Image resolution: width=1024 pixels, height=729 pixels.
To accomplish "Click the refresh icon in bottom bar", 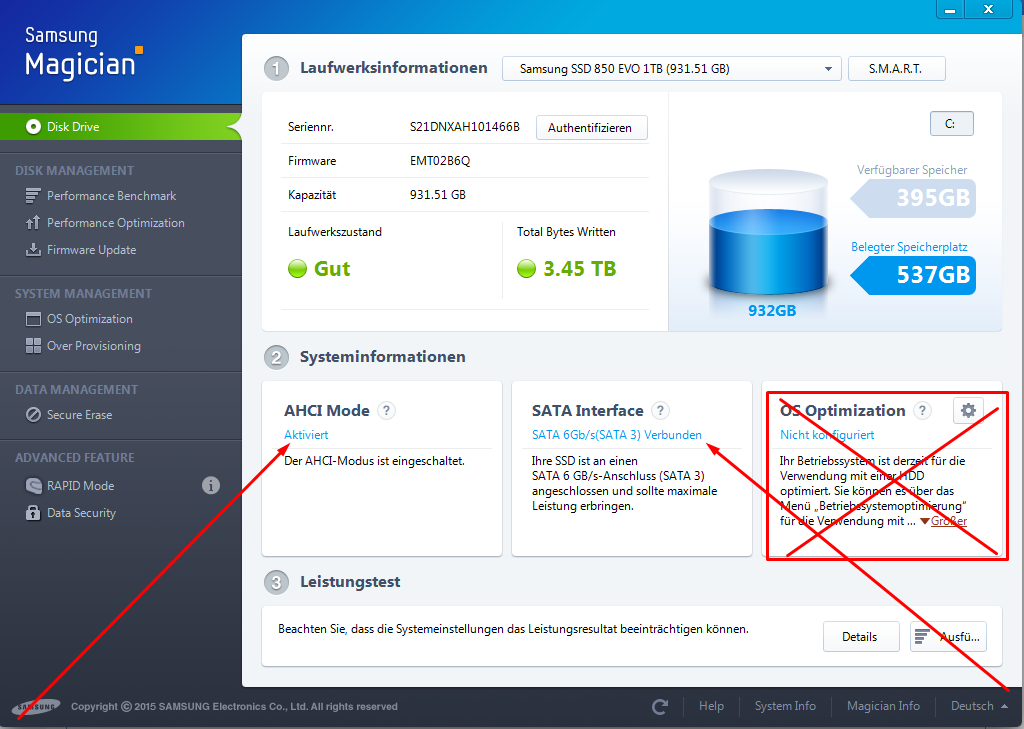I will (660, 706).
